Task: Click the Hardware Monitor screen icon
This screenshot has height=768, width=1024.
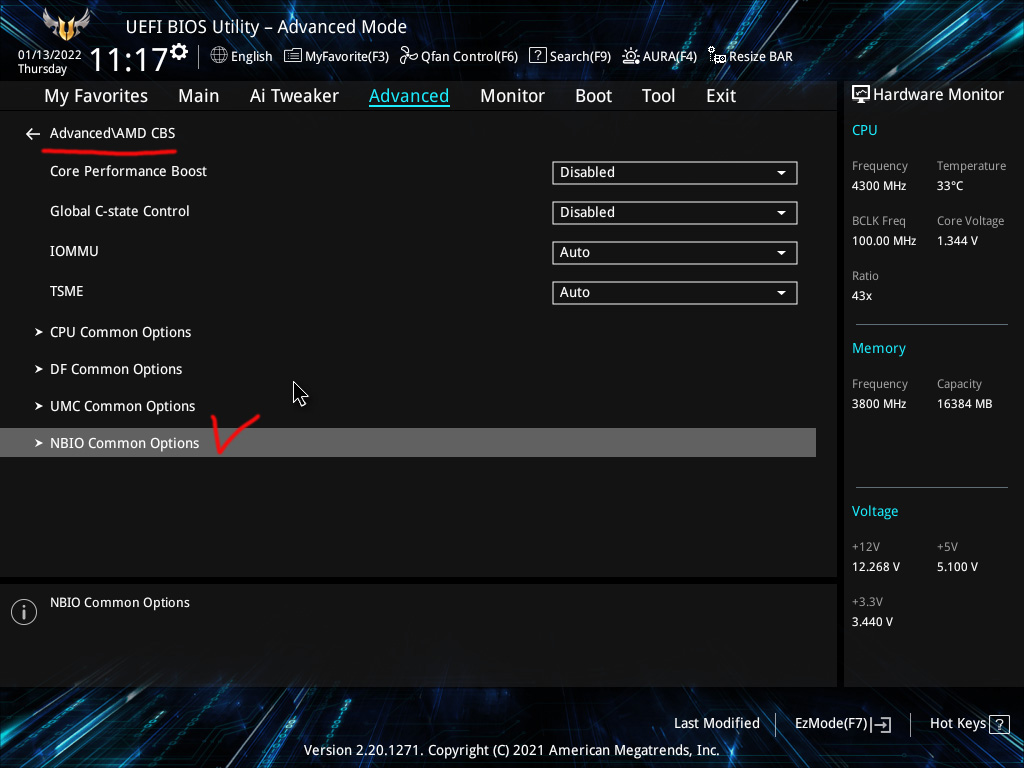Action: click(x=861, y=94)
